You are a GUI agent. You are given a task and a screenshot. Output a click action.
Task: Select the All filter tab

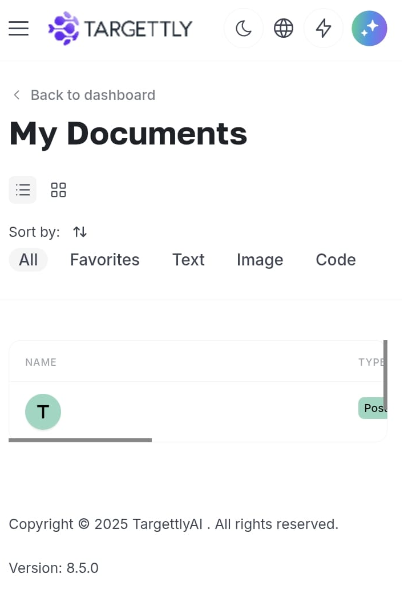[28, 260]
